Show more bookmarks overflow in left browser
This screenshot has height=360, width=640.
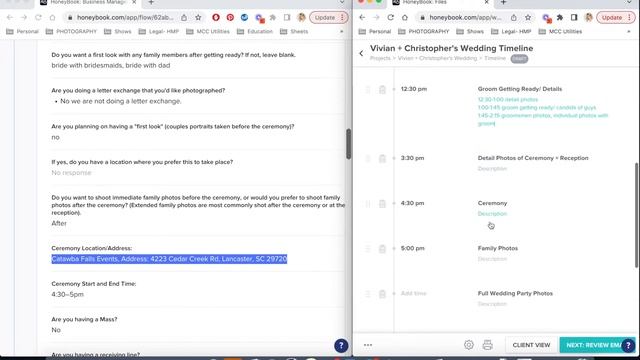tap(342, 31)
